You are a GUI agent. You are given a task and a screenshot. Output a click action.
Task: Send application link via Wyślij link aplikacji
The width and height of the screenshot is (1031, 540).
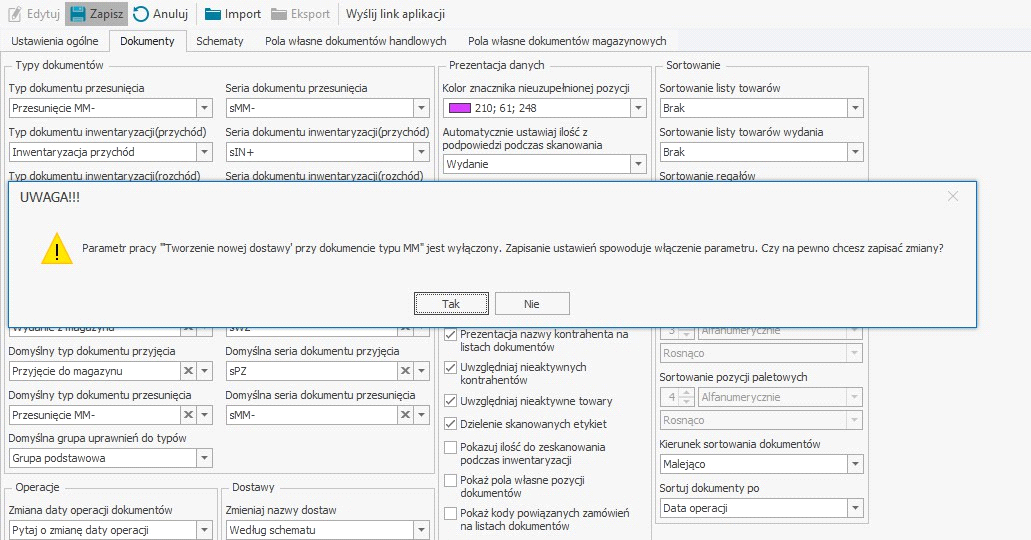pos(395,14)
